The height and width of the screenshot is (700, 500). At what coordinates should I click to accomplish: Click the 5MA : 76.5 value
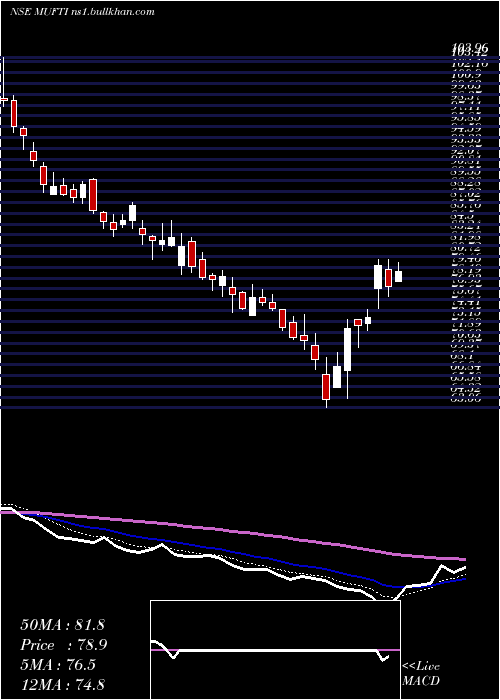point(58,665)
